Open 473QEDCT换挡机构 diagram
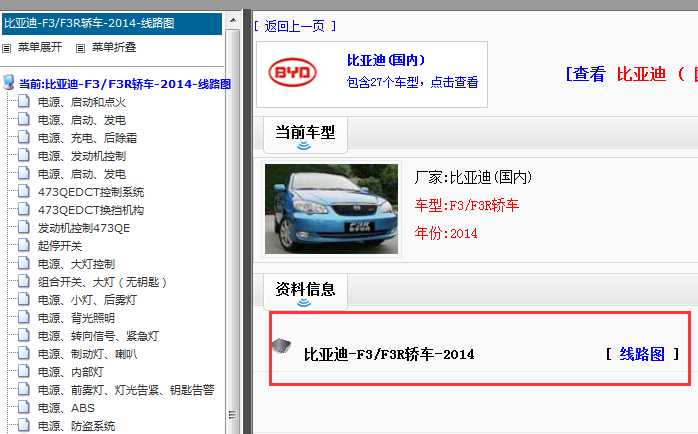Viewport: 698px width, 434px height. [x=91, y=210]
